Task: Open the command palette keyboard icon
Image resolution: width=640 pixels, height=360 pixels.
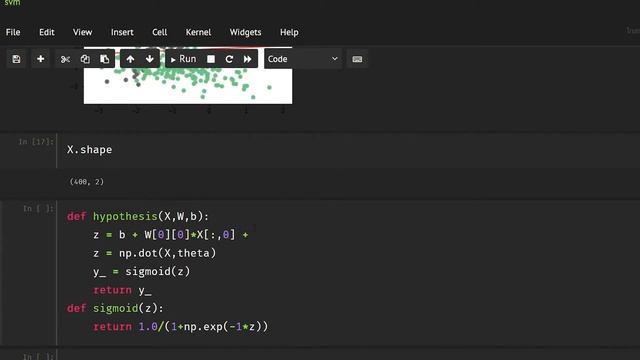Action: click(x=357, y=59)
